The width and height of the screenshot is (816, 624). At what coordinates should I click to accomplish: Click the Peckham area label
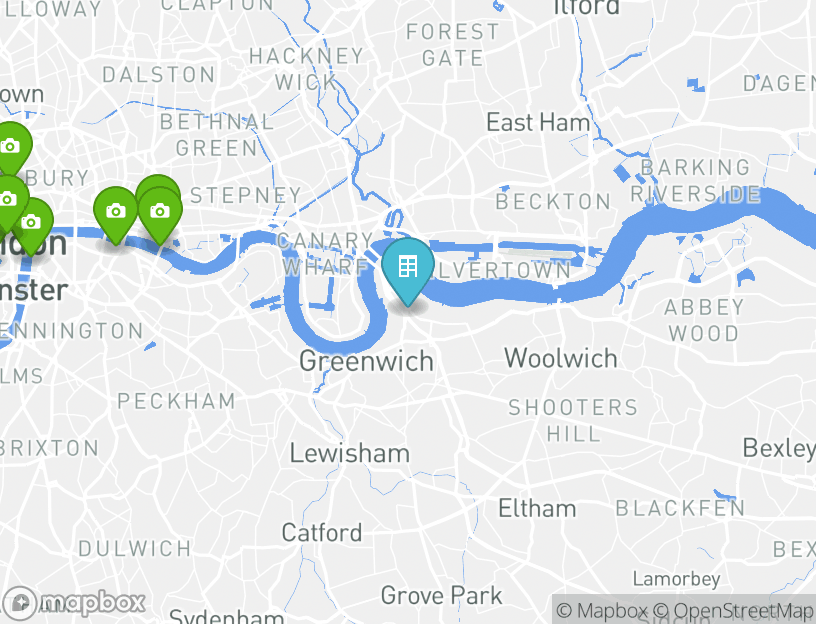(176, 401)
